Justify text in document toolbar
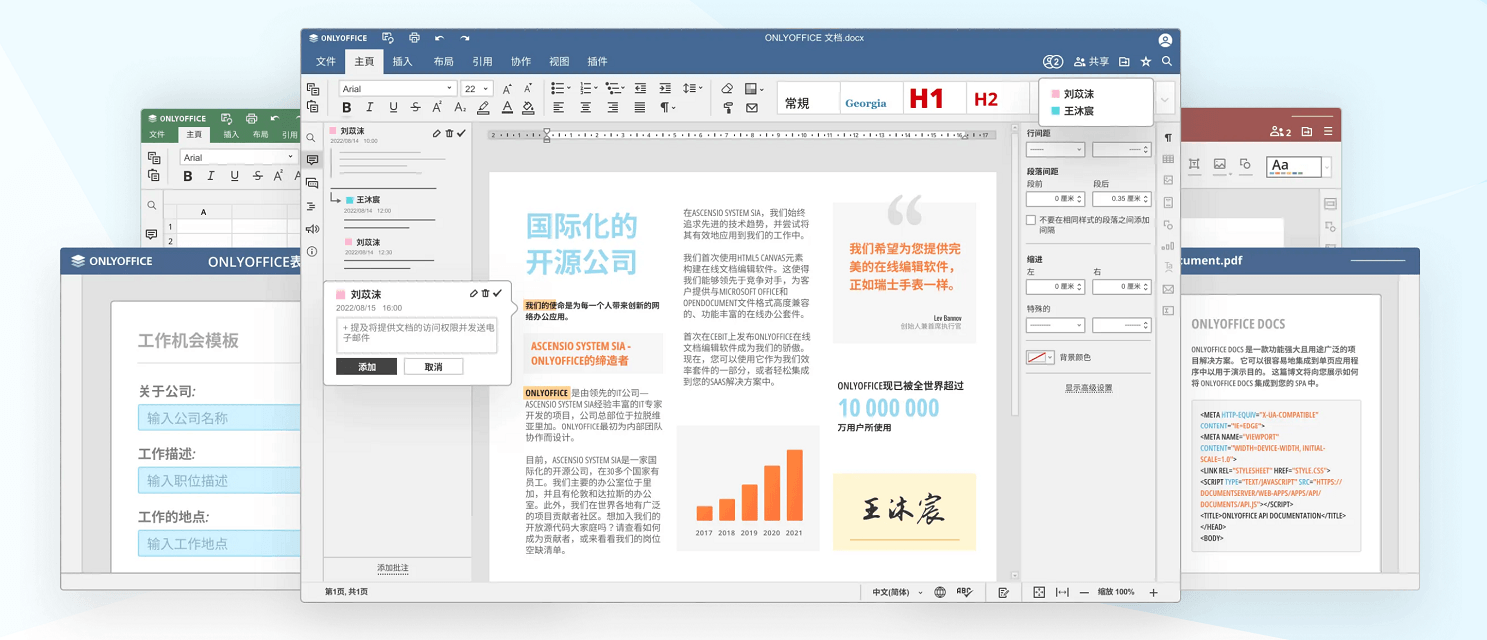This screenshot has height=640, width=1487. [639, 108]
